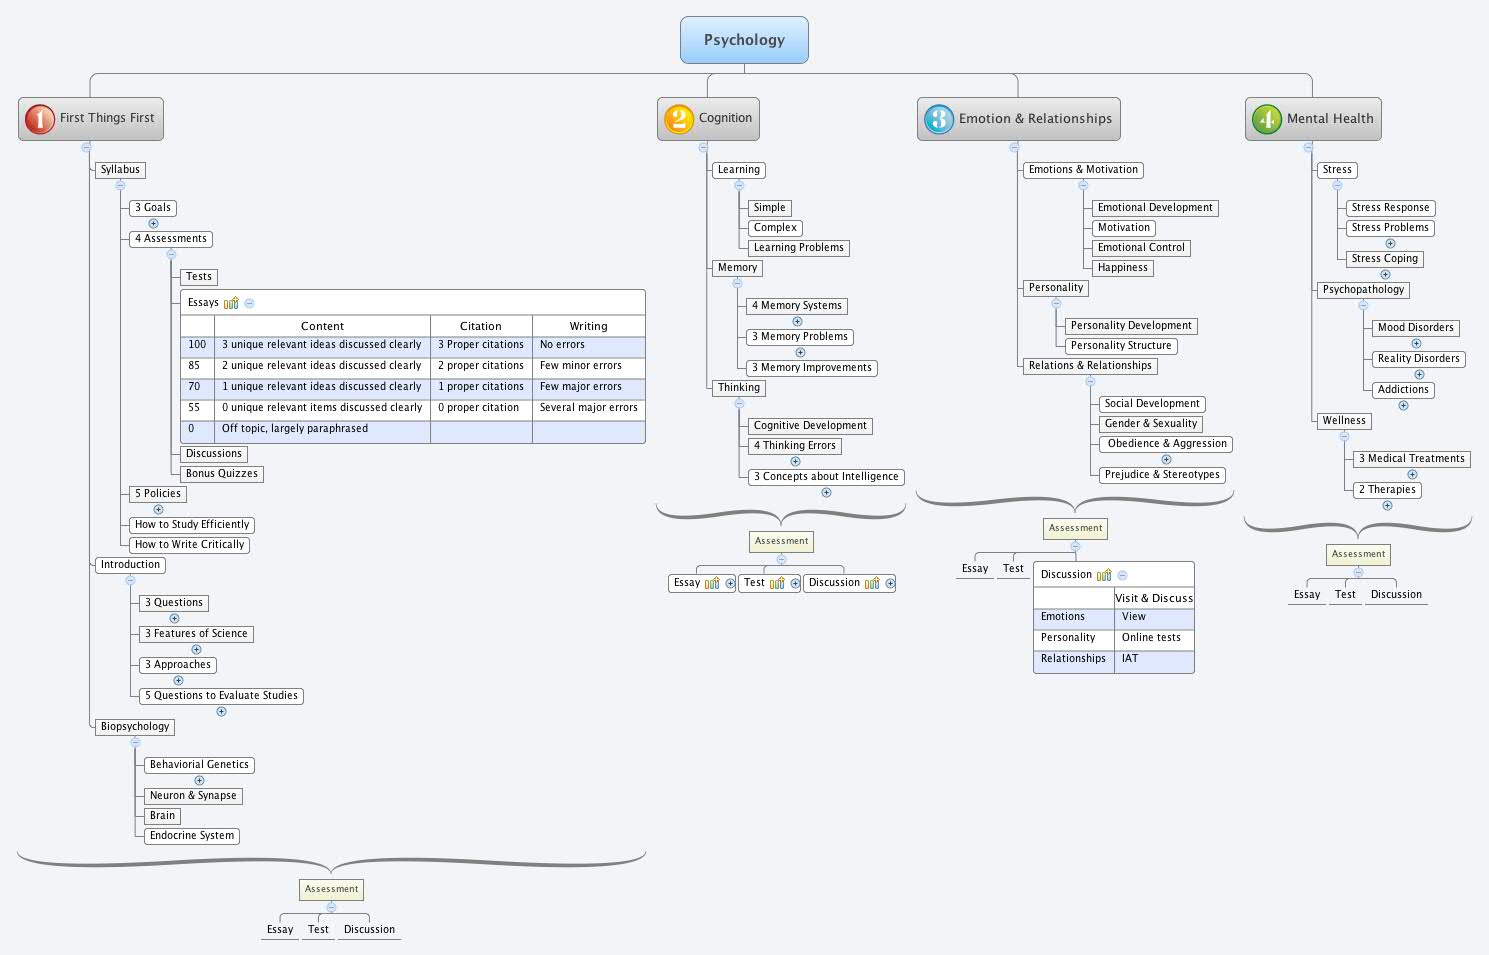Select the Emotion & Relationships main topic

1018,119
